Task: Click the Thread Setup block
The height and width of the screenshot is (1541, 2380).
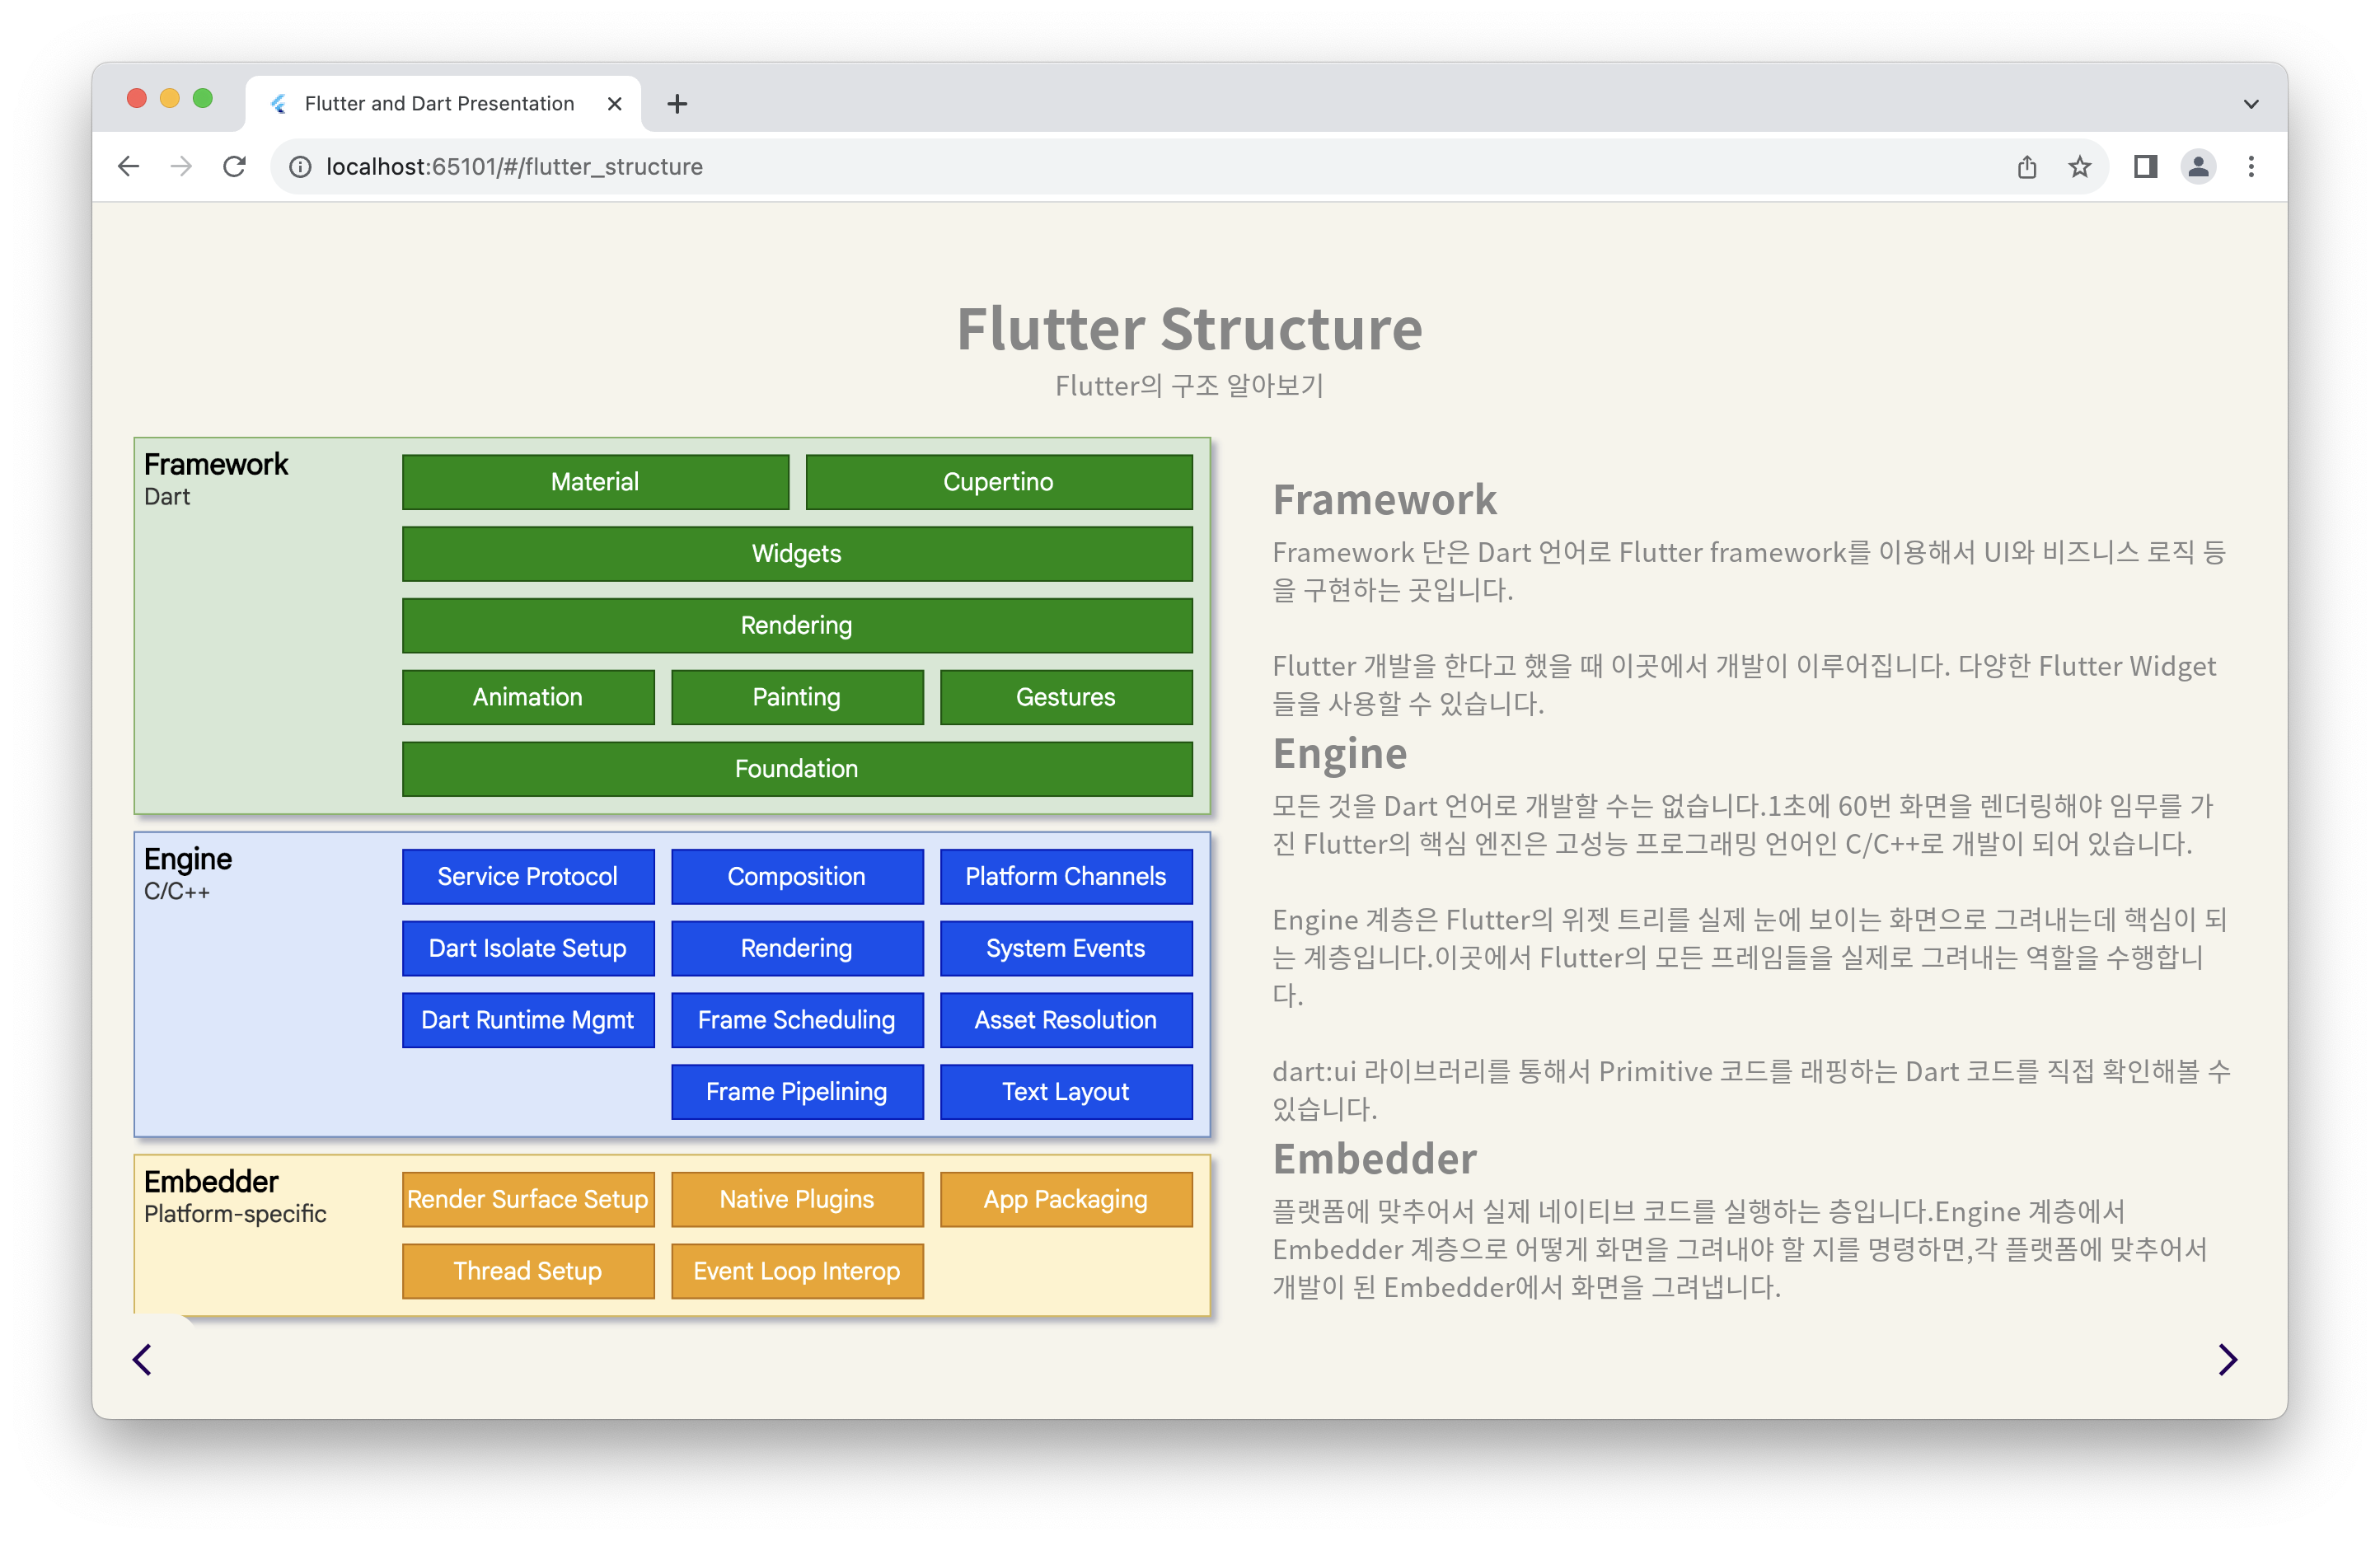Action: (528, 1271)
